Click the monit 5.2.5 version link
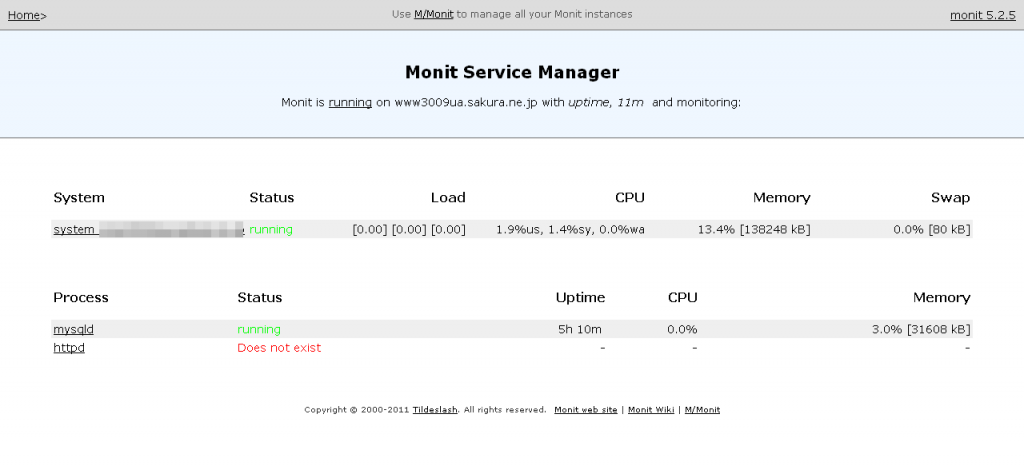Screen dimensions: 1024x466 (x=982, y=16)
